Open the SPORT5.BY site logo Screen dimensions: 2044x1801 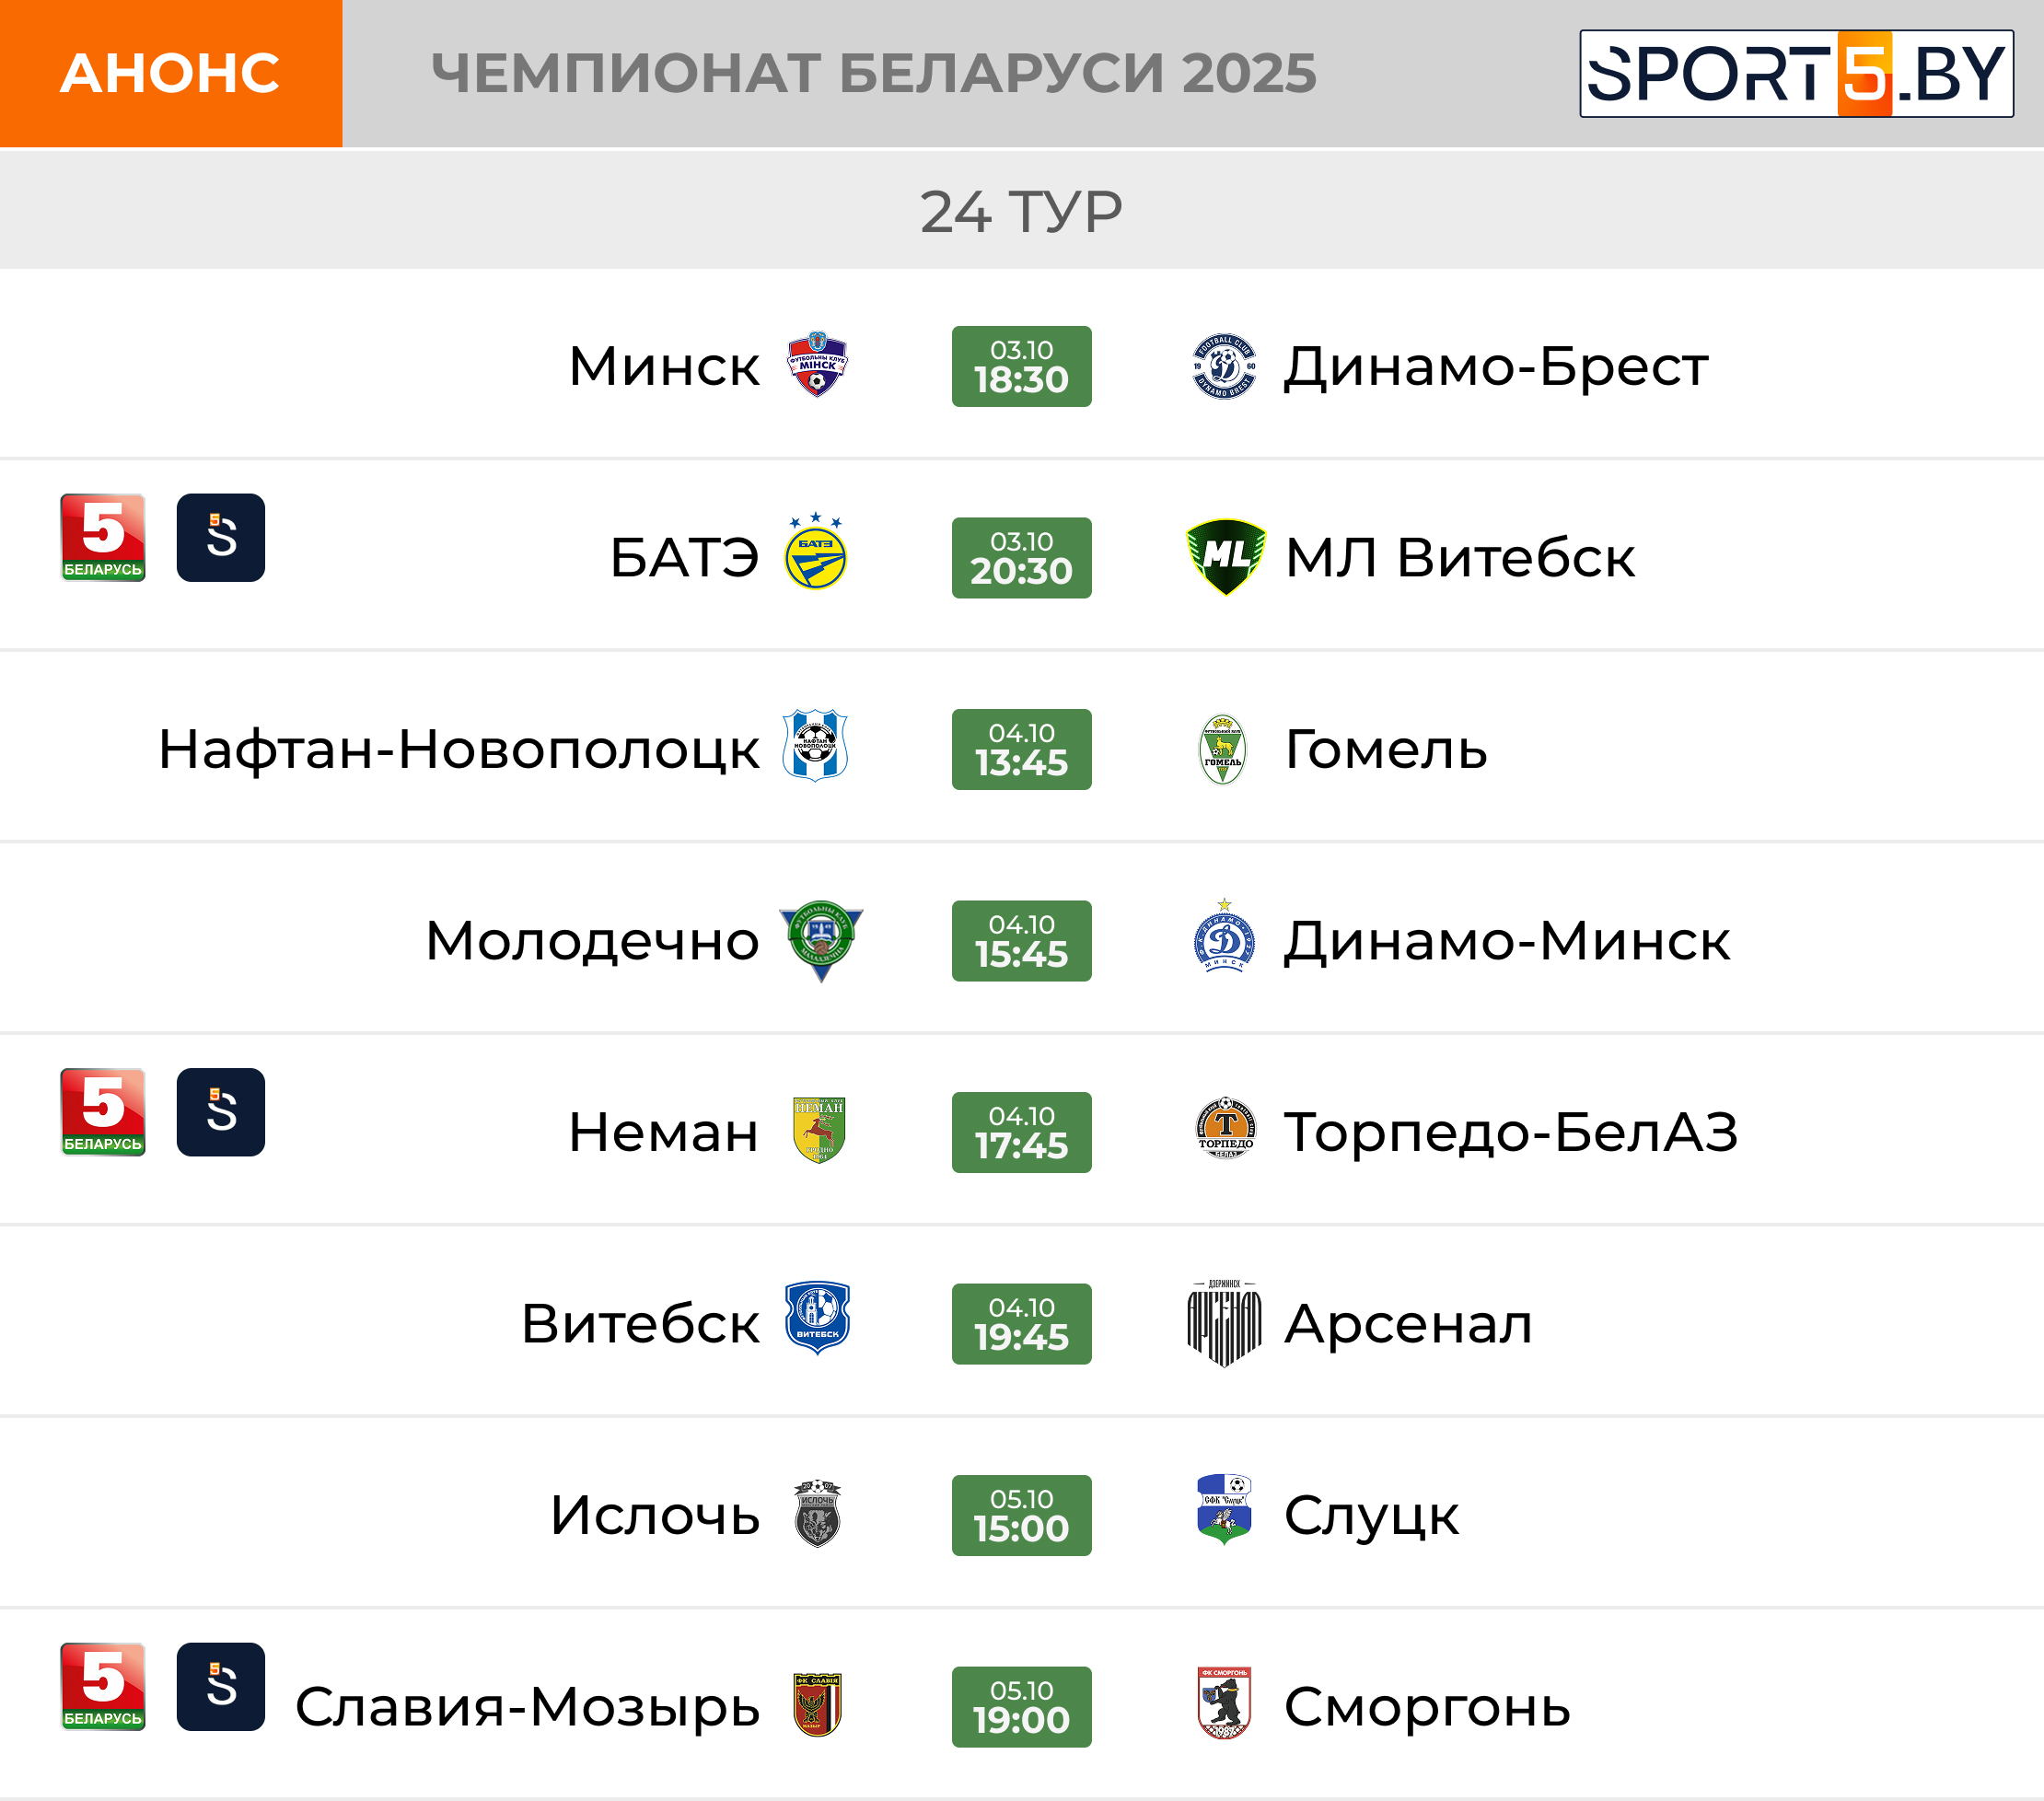1796,74
